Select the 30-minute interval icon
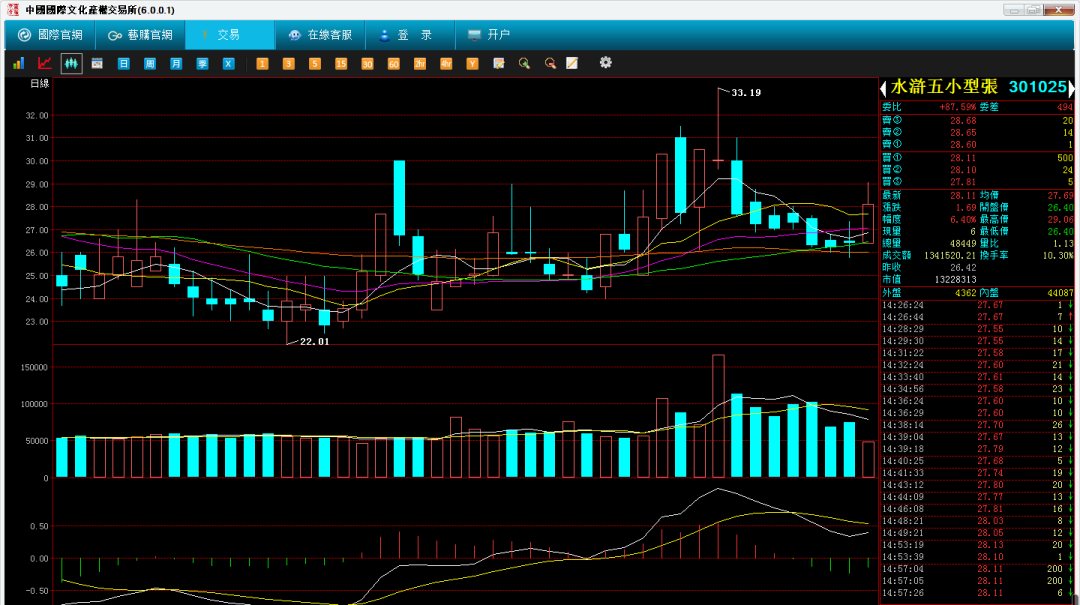1080x605 pixels. pos(367,63)
